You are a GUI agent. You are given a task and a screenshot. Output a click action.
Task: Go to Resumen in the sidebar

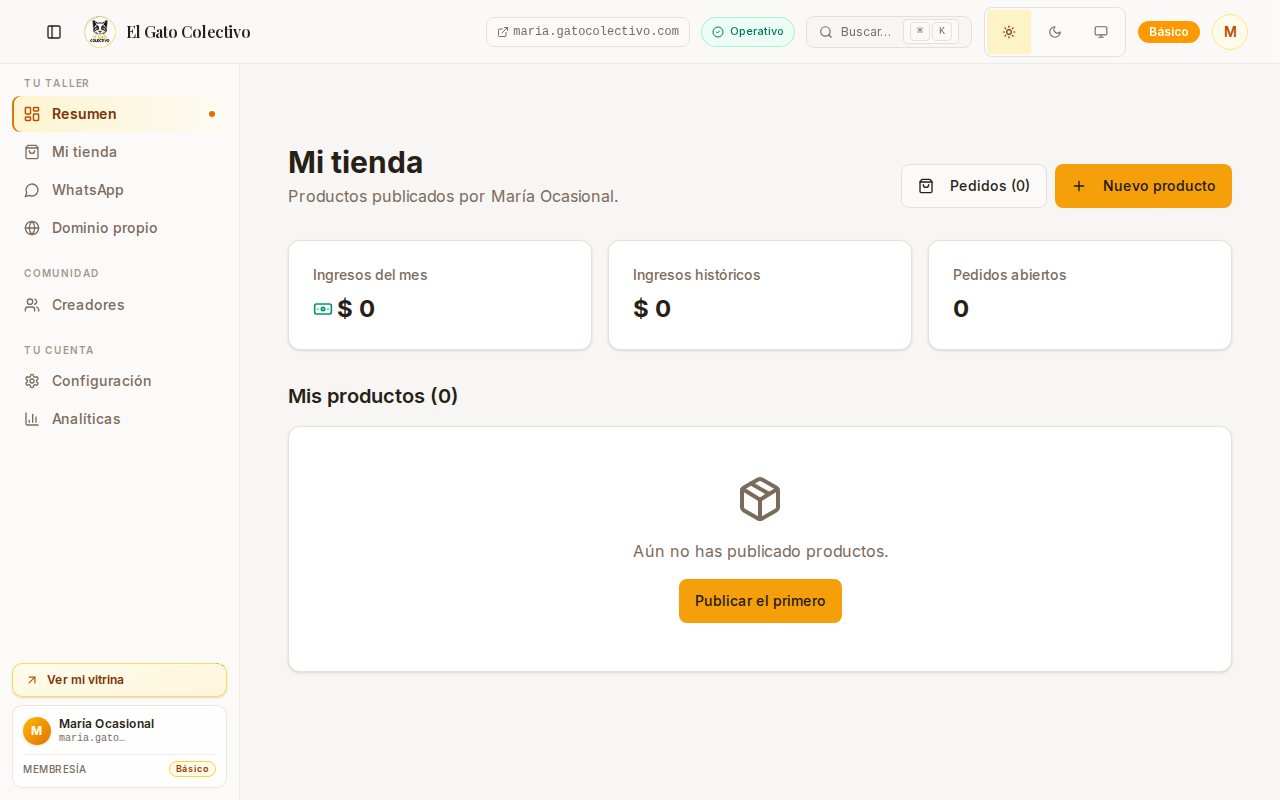click(119, 114)
